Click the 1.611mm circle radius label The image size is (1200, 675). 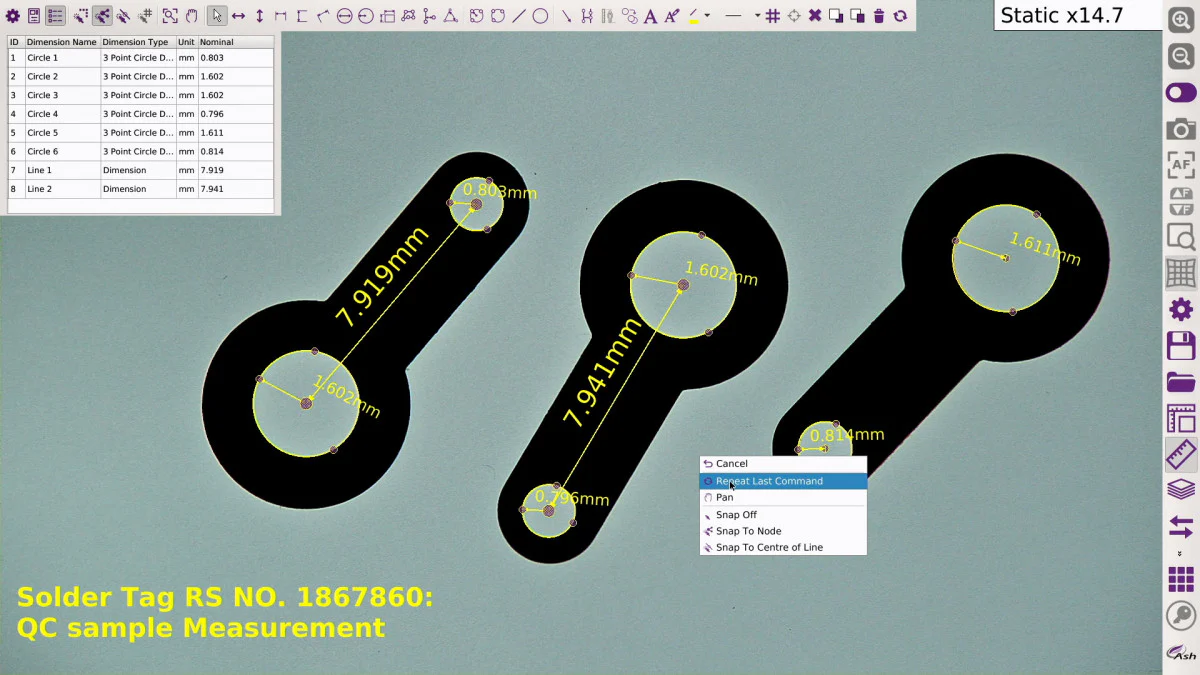[1045, 249]
